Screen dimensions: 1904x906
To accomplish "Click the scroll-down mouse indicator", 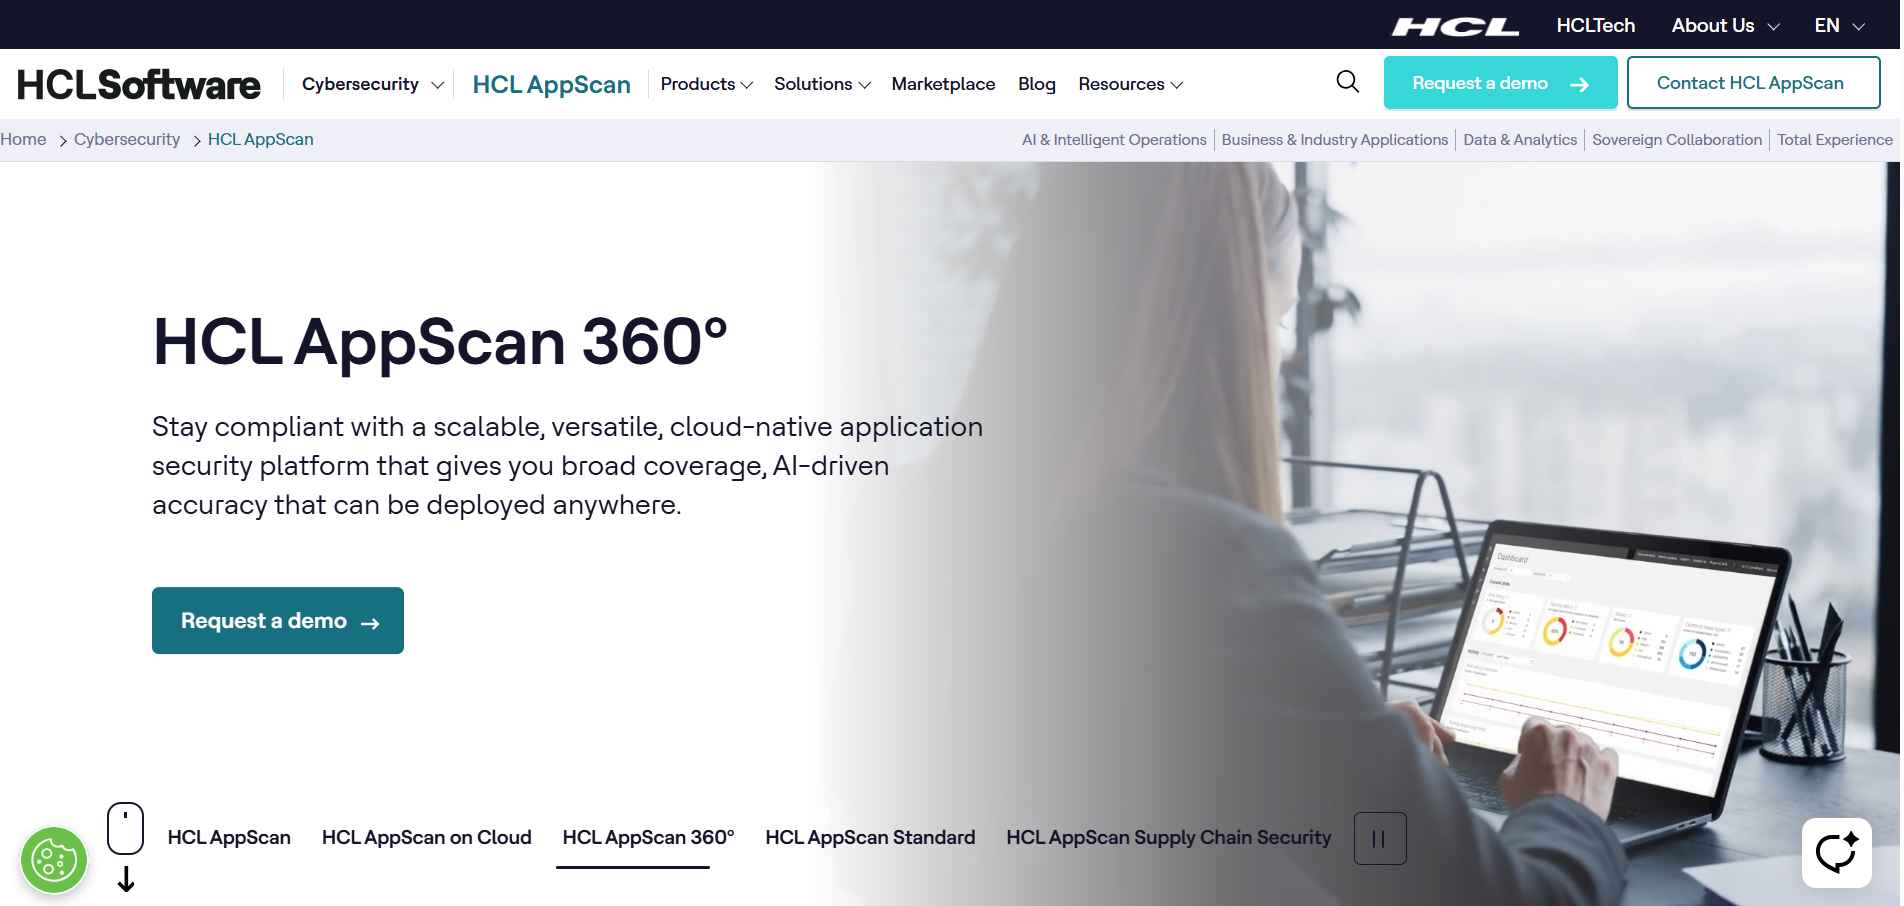I will (x=126, y=845).
